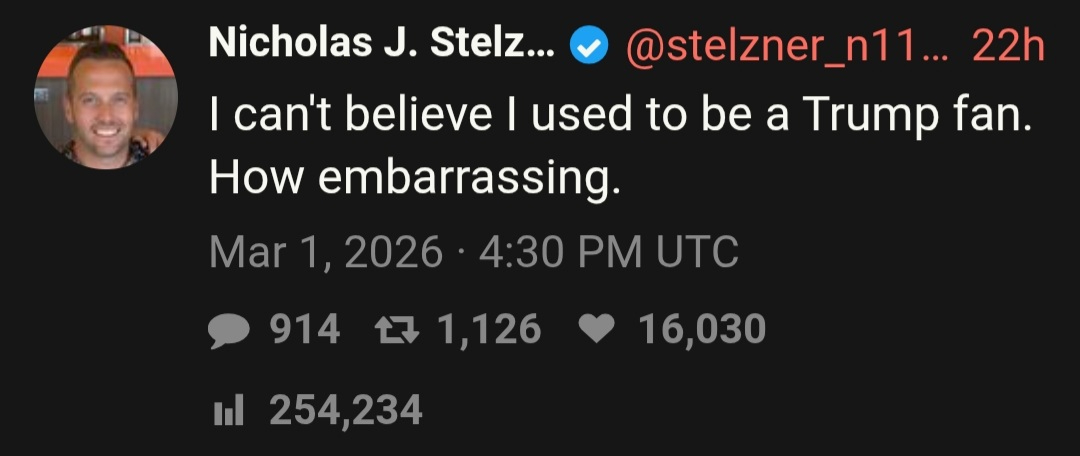View the 914 replies count
The image size is (1080, 456).
pyautogui.click(x=306, y=329)
